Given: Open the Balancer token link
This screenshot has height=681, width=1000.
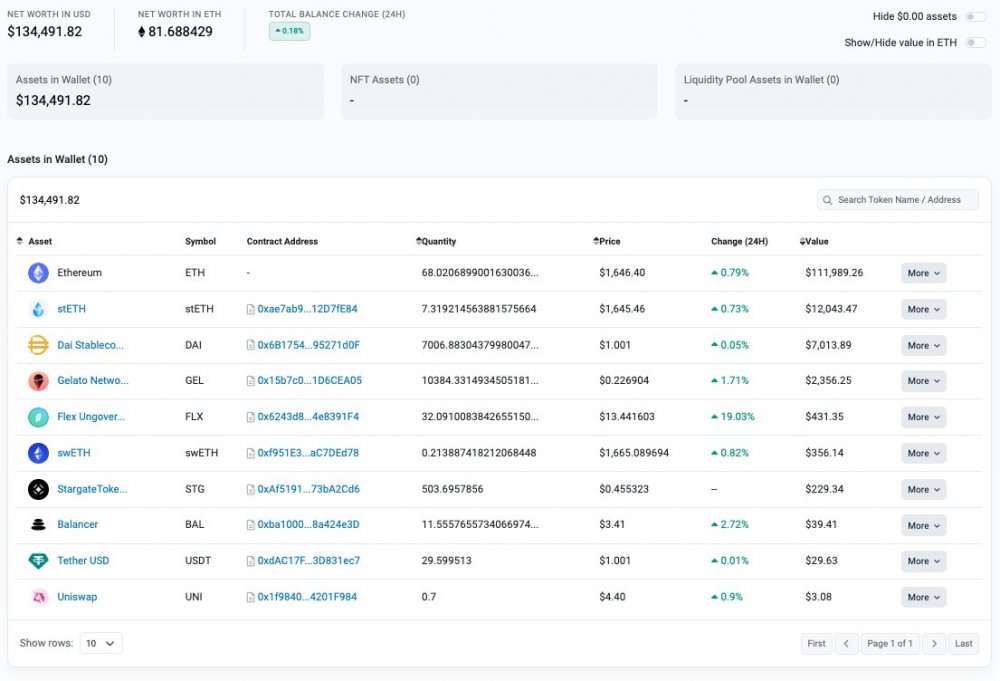Looking at the screenshot, I should [78, 525].
